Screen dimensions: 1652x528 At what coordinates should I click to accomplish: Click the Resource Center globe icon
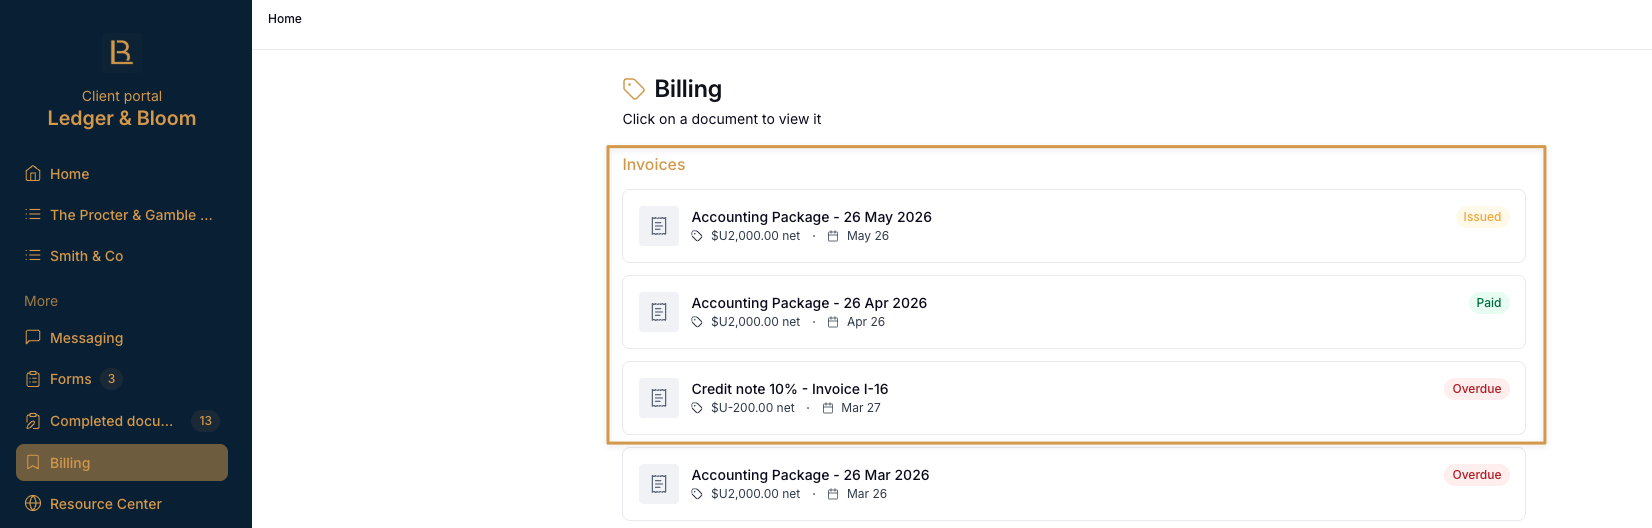33,503
